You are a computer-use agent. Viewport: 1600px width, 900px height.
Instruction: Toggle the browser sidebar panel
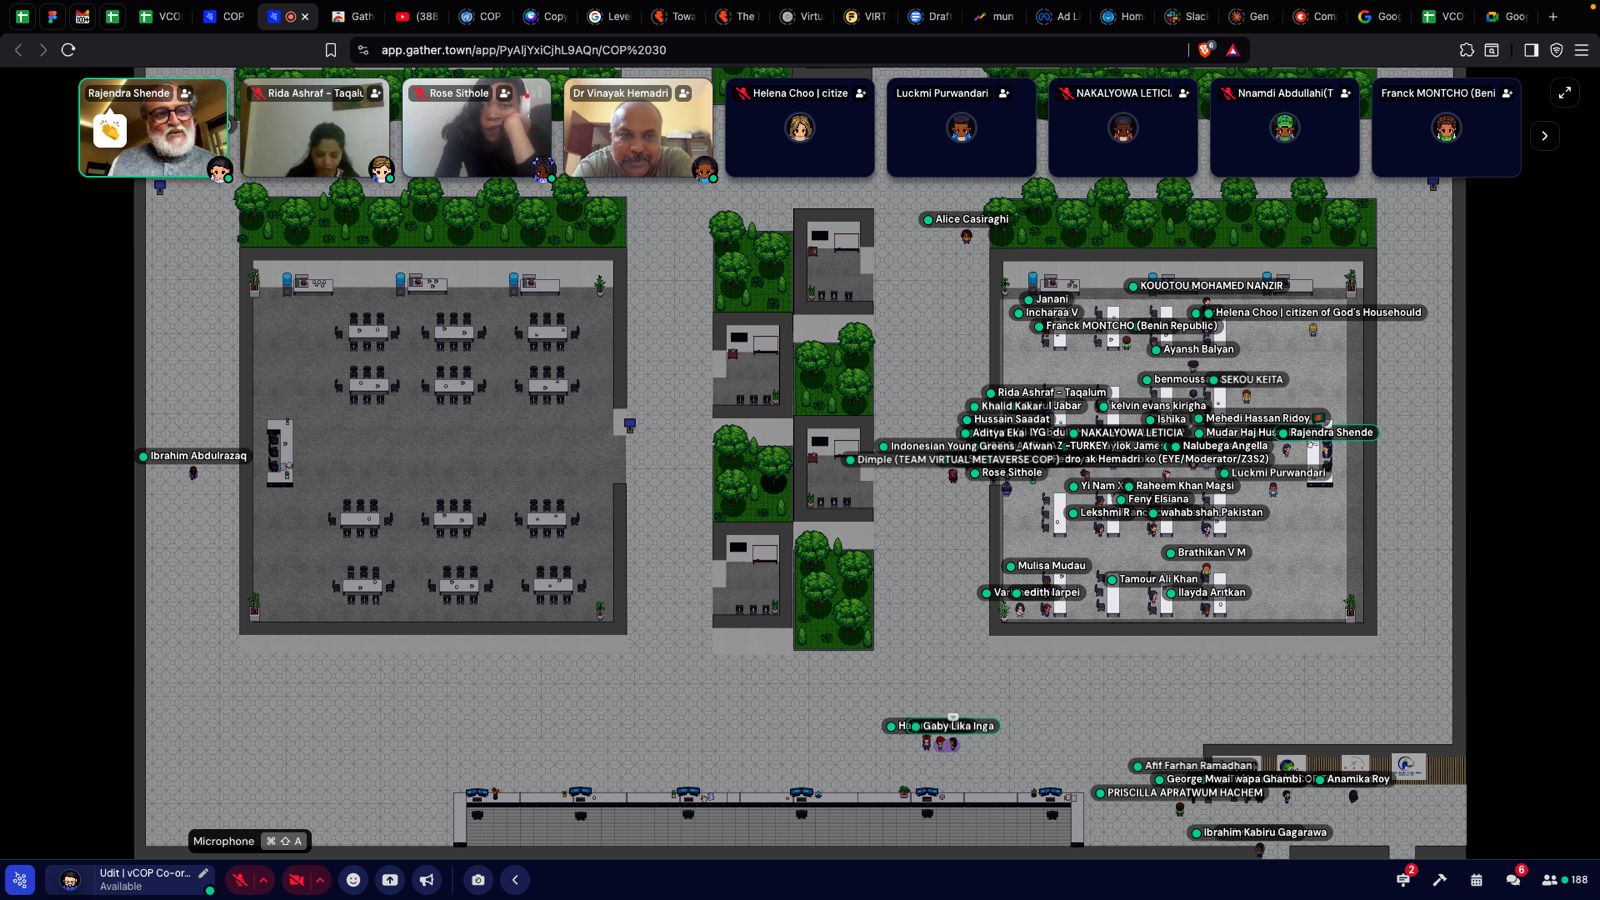[x=1531, y=50]
